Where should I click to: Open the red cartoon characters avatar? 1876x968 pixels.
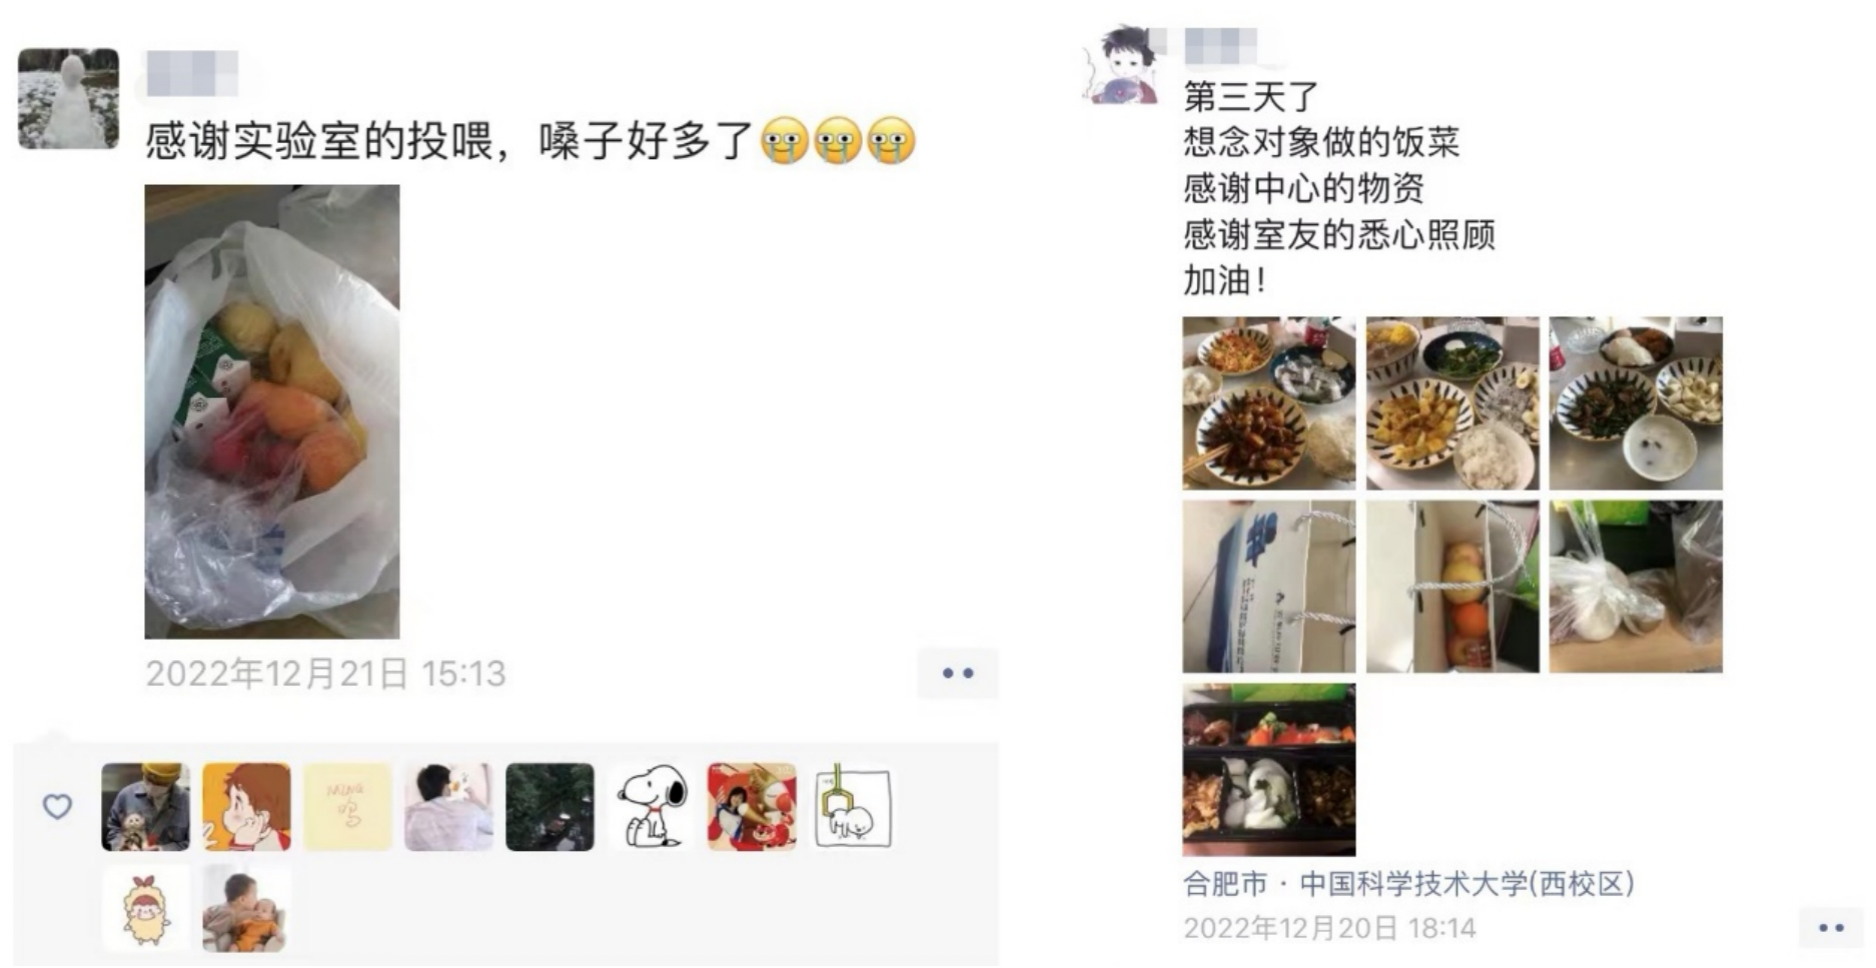point(752,806)
